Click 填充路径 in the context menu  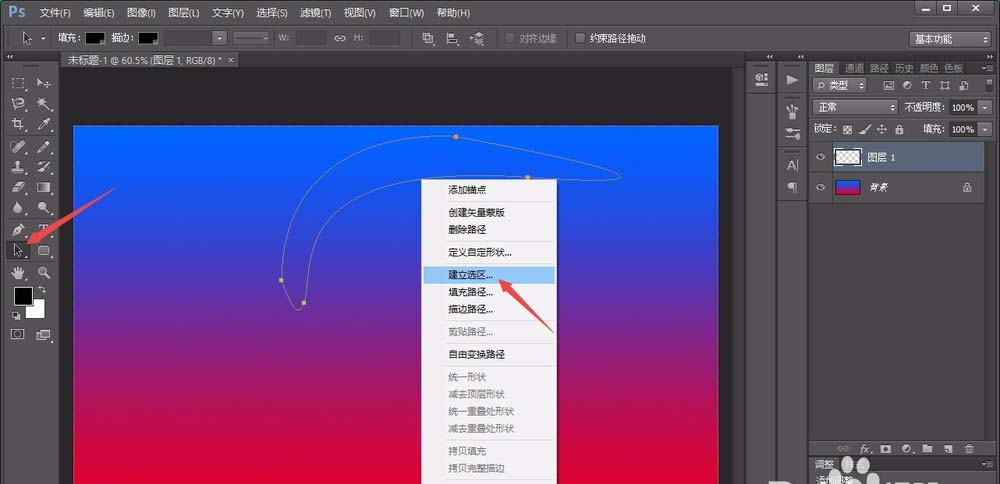coord(470,292)
